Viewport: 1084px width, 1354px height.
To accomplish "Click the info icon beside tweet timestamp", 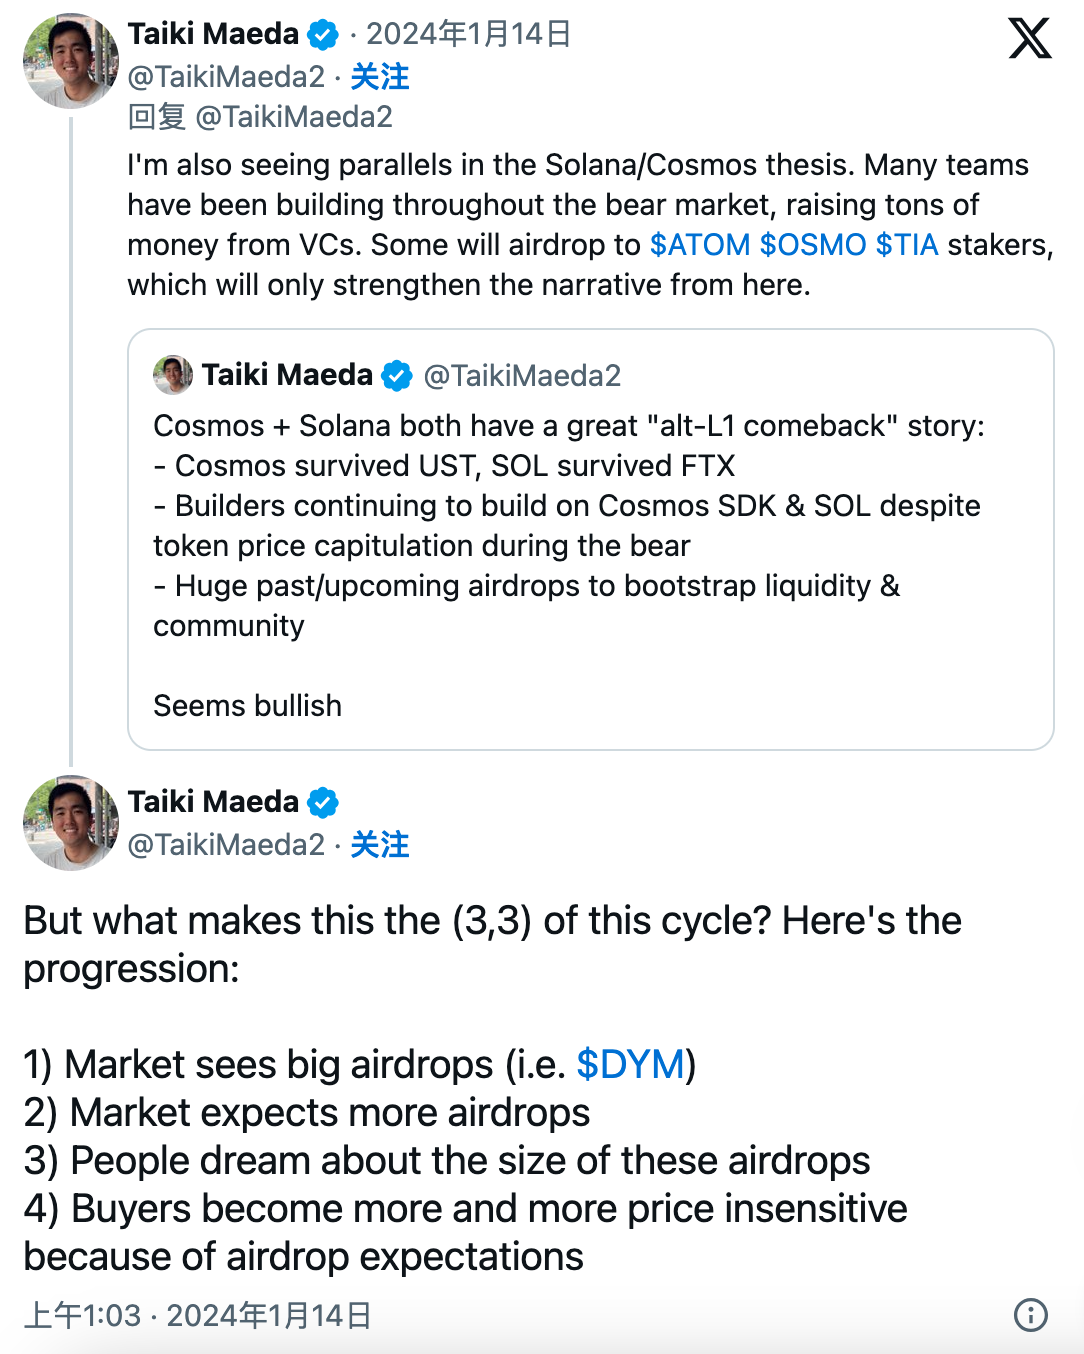I will coord(1030,1315).
